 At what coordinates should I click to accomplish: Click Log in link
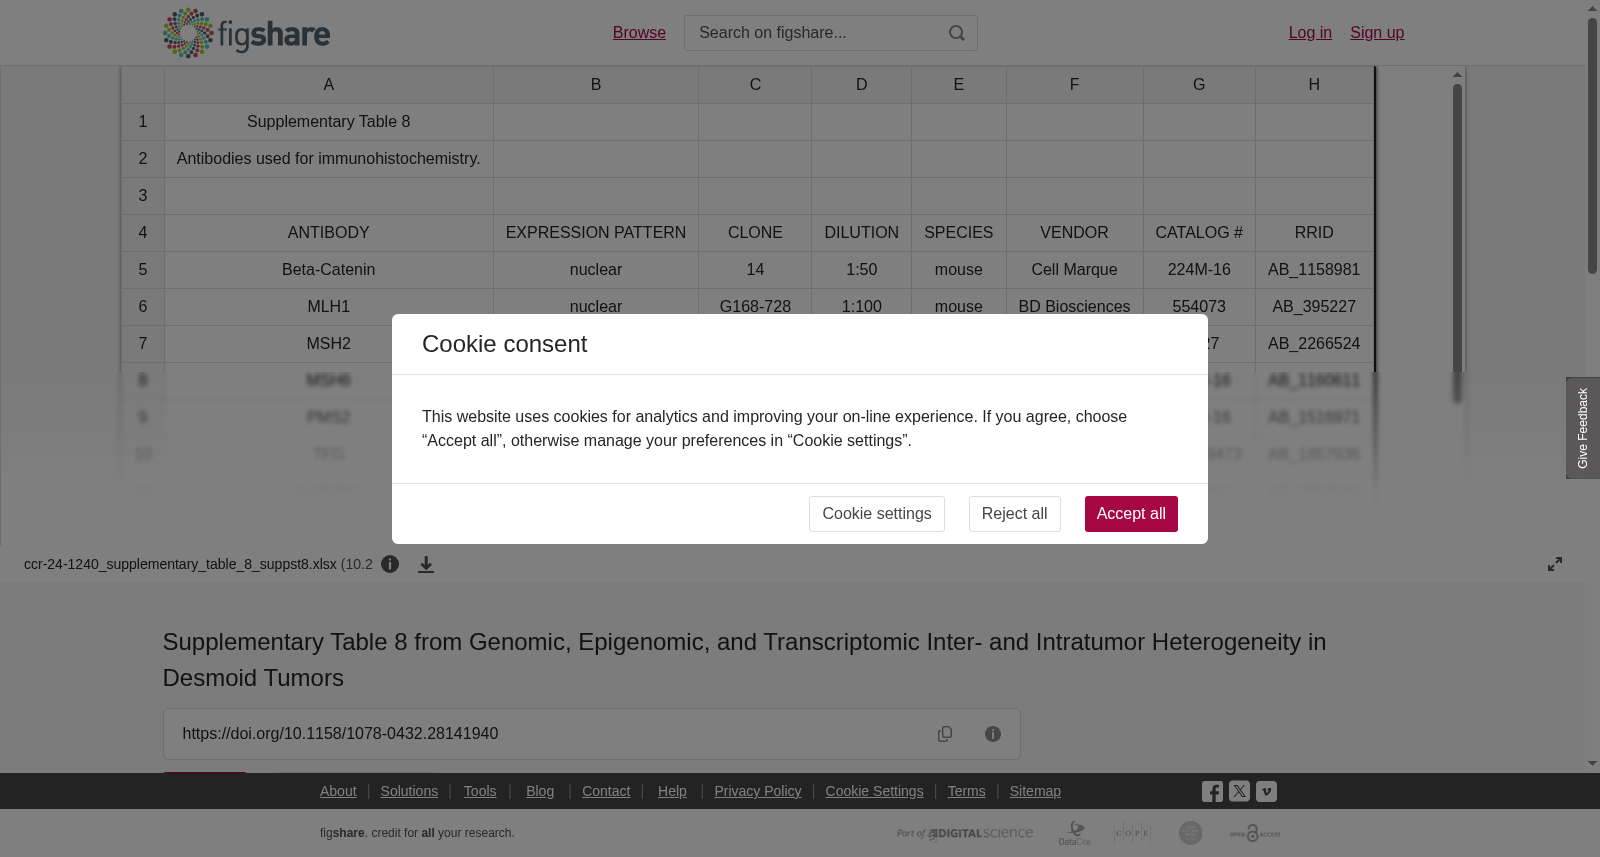pyautogui.click(x=1310, y=33)
